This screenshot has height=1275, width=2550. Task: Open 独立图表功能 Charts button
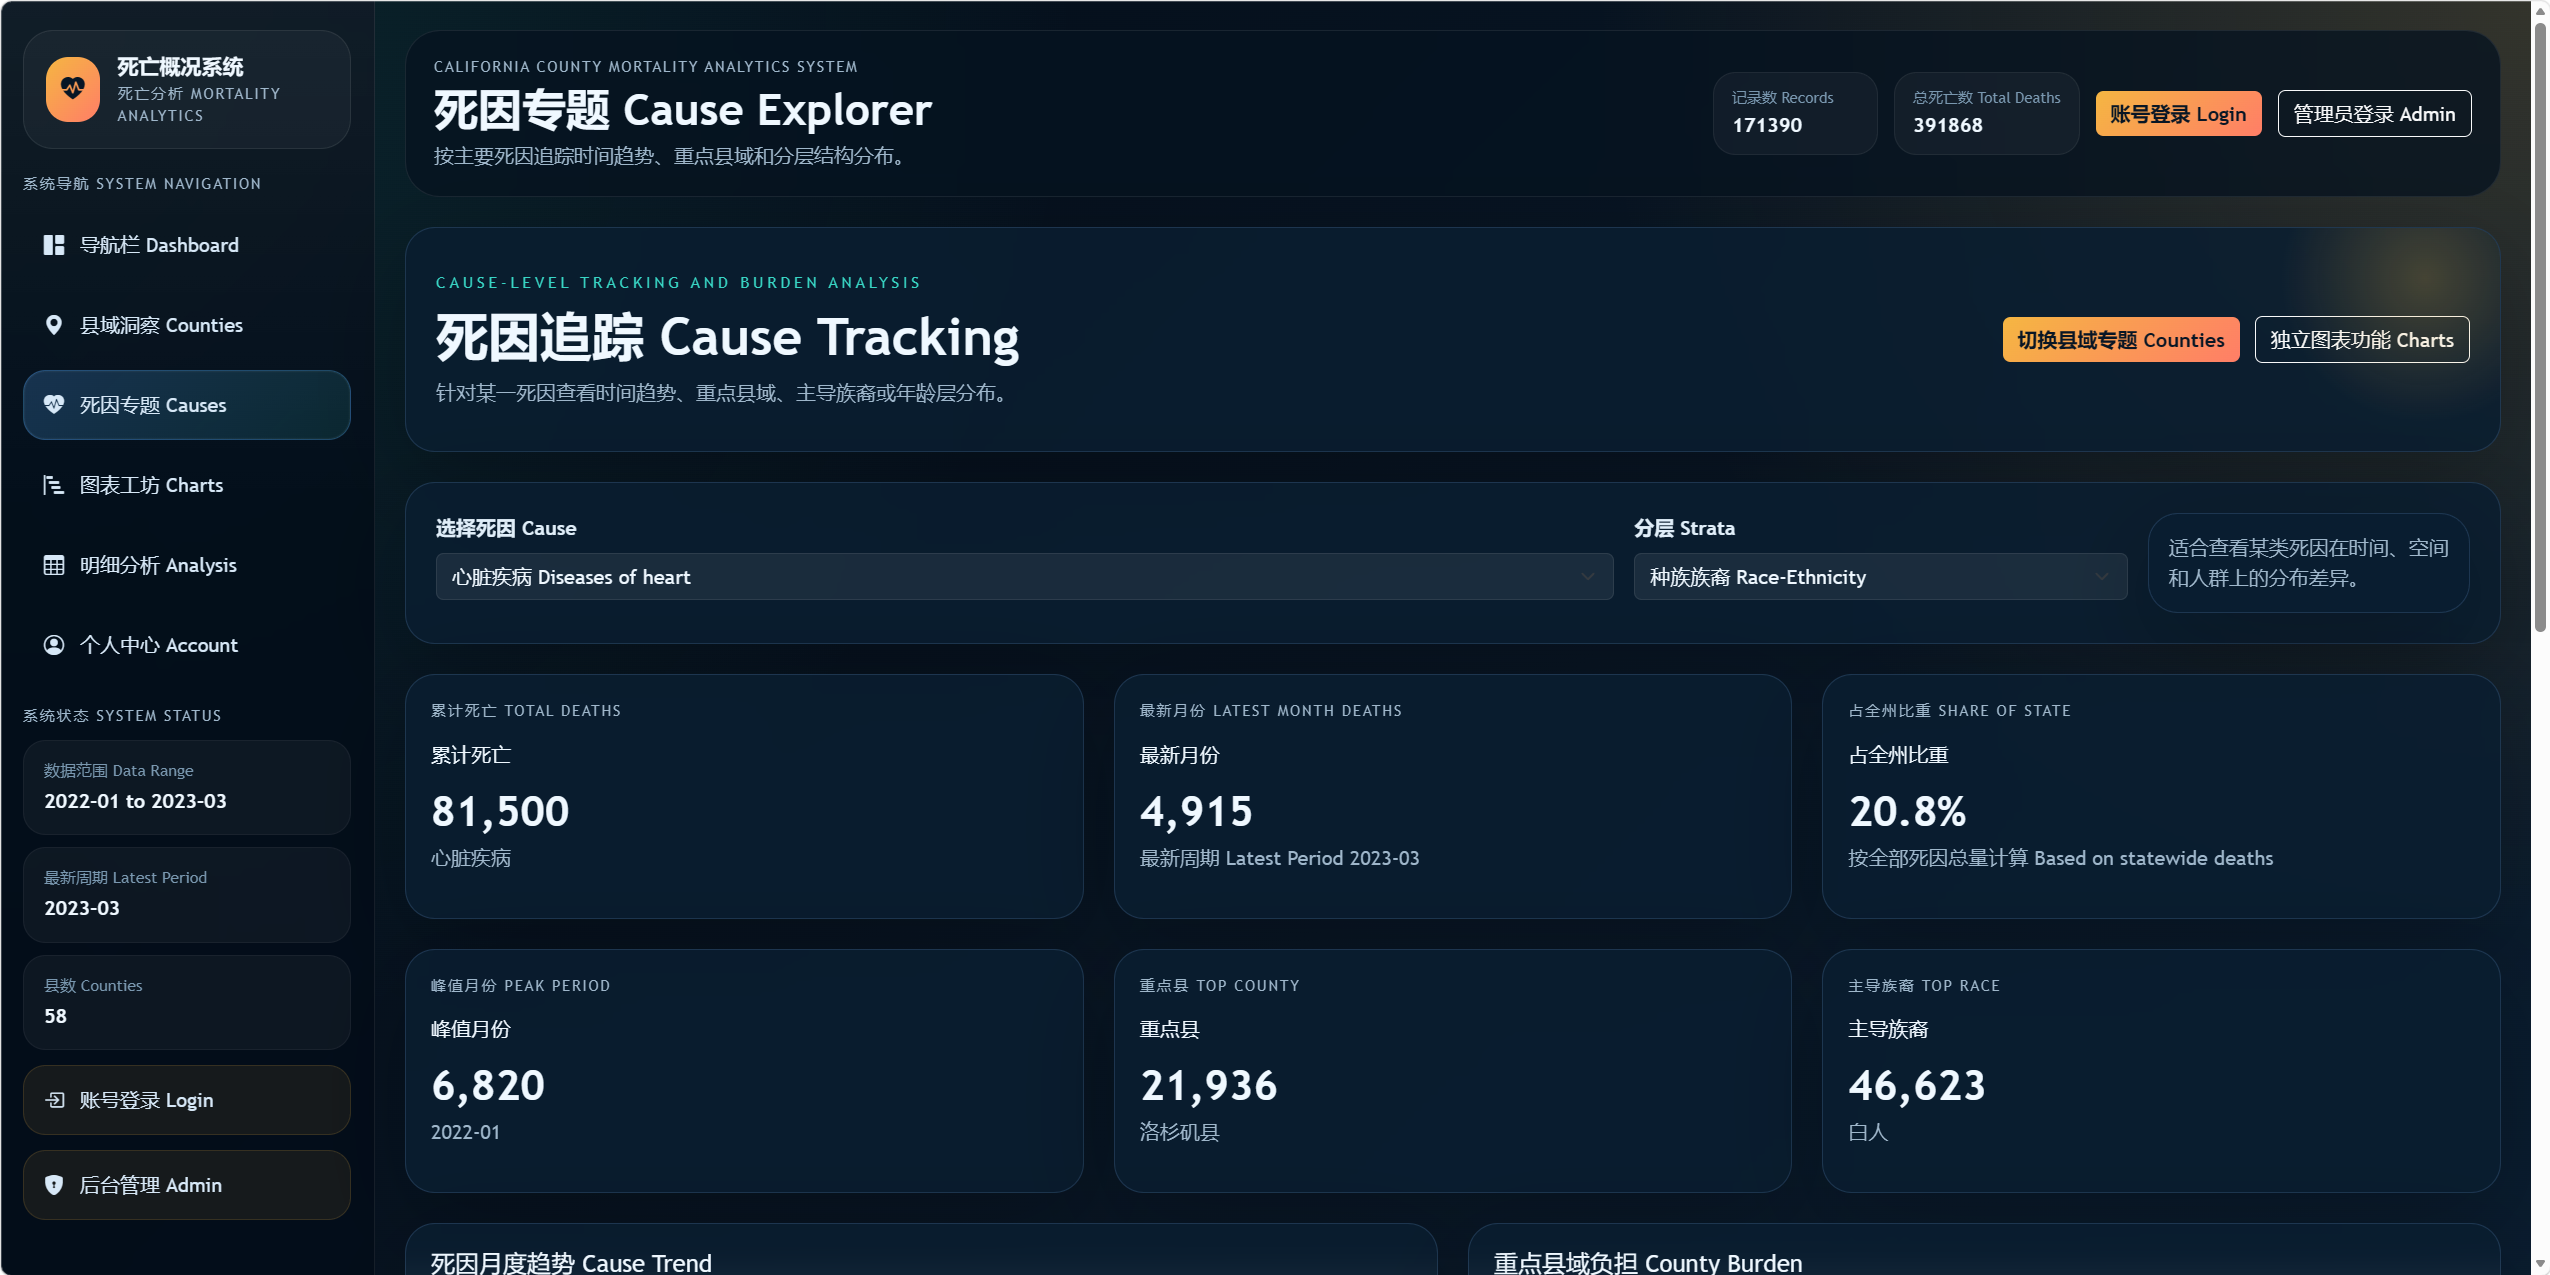pyautogui.click(x=2361, y=340)
